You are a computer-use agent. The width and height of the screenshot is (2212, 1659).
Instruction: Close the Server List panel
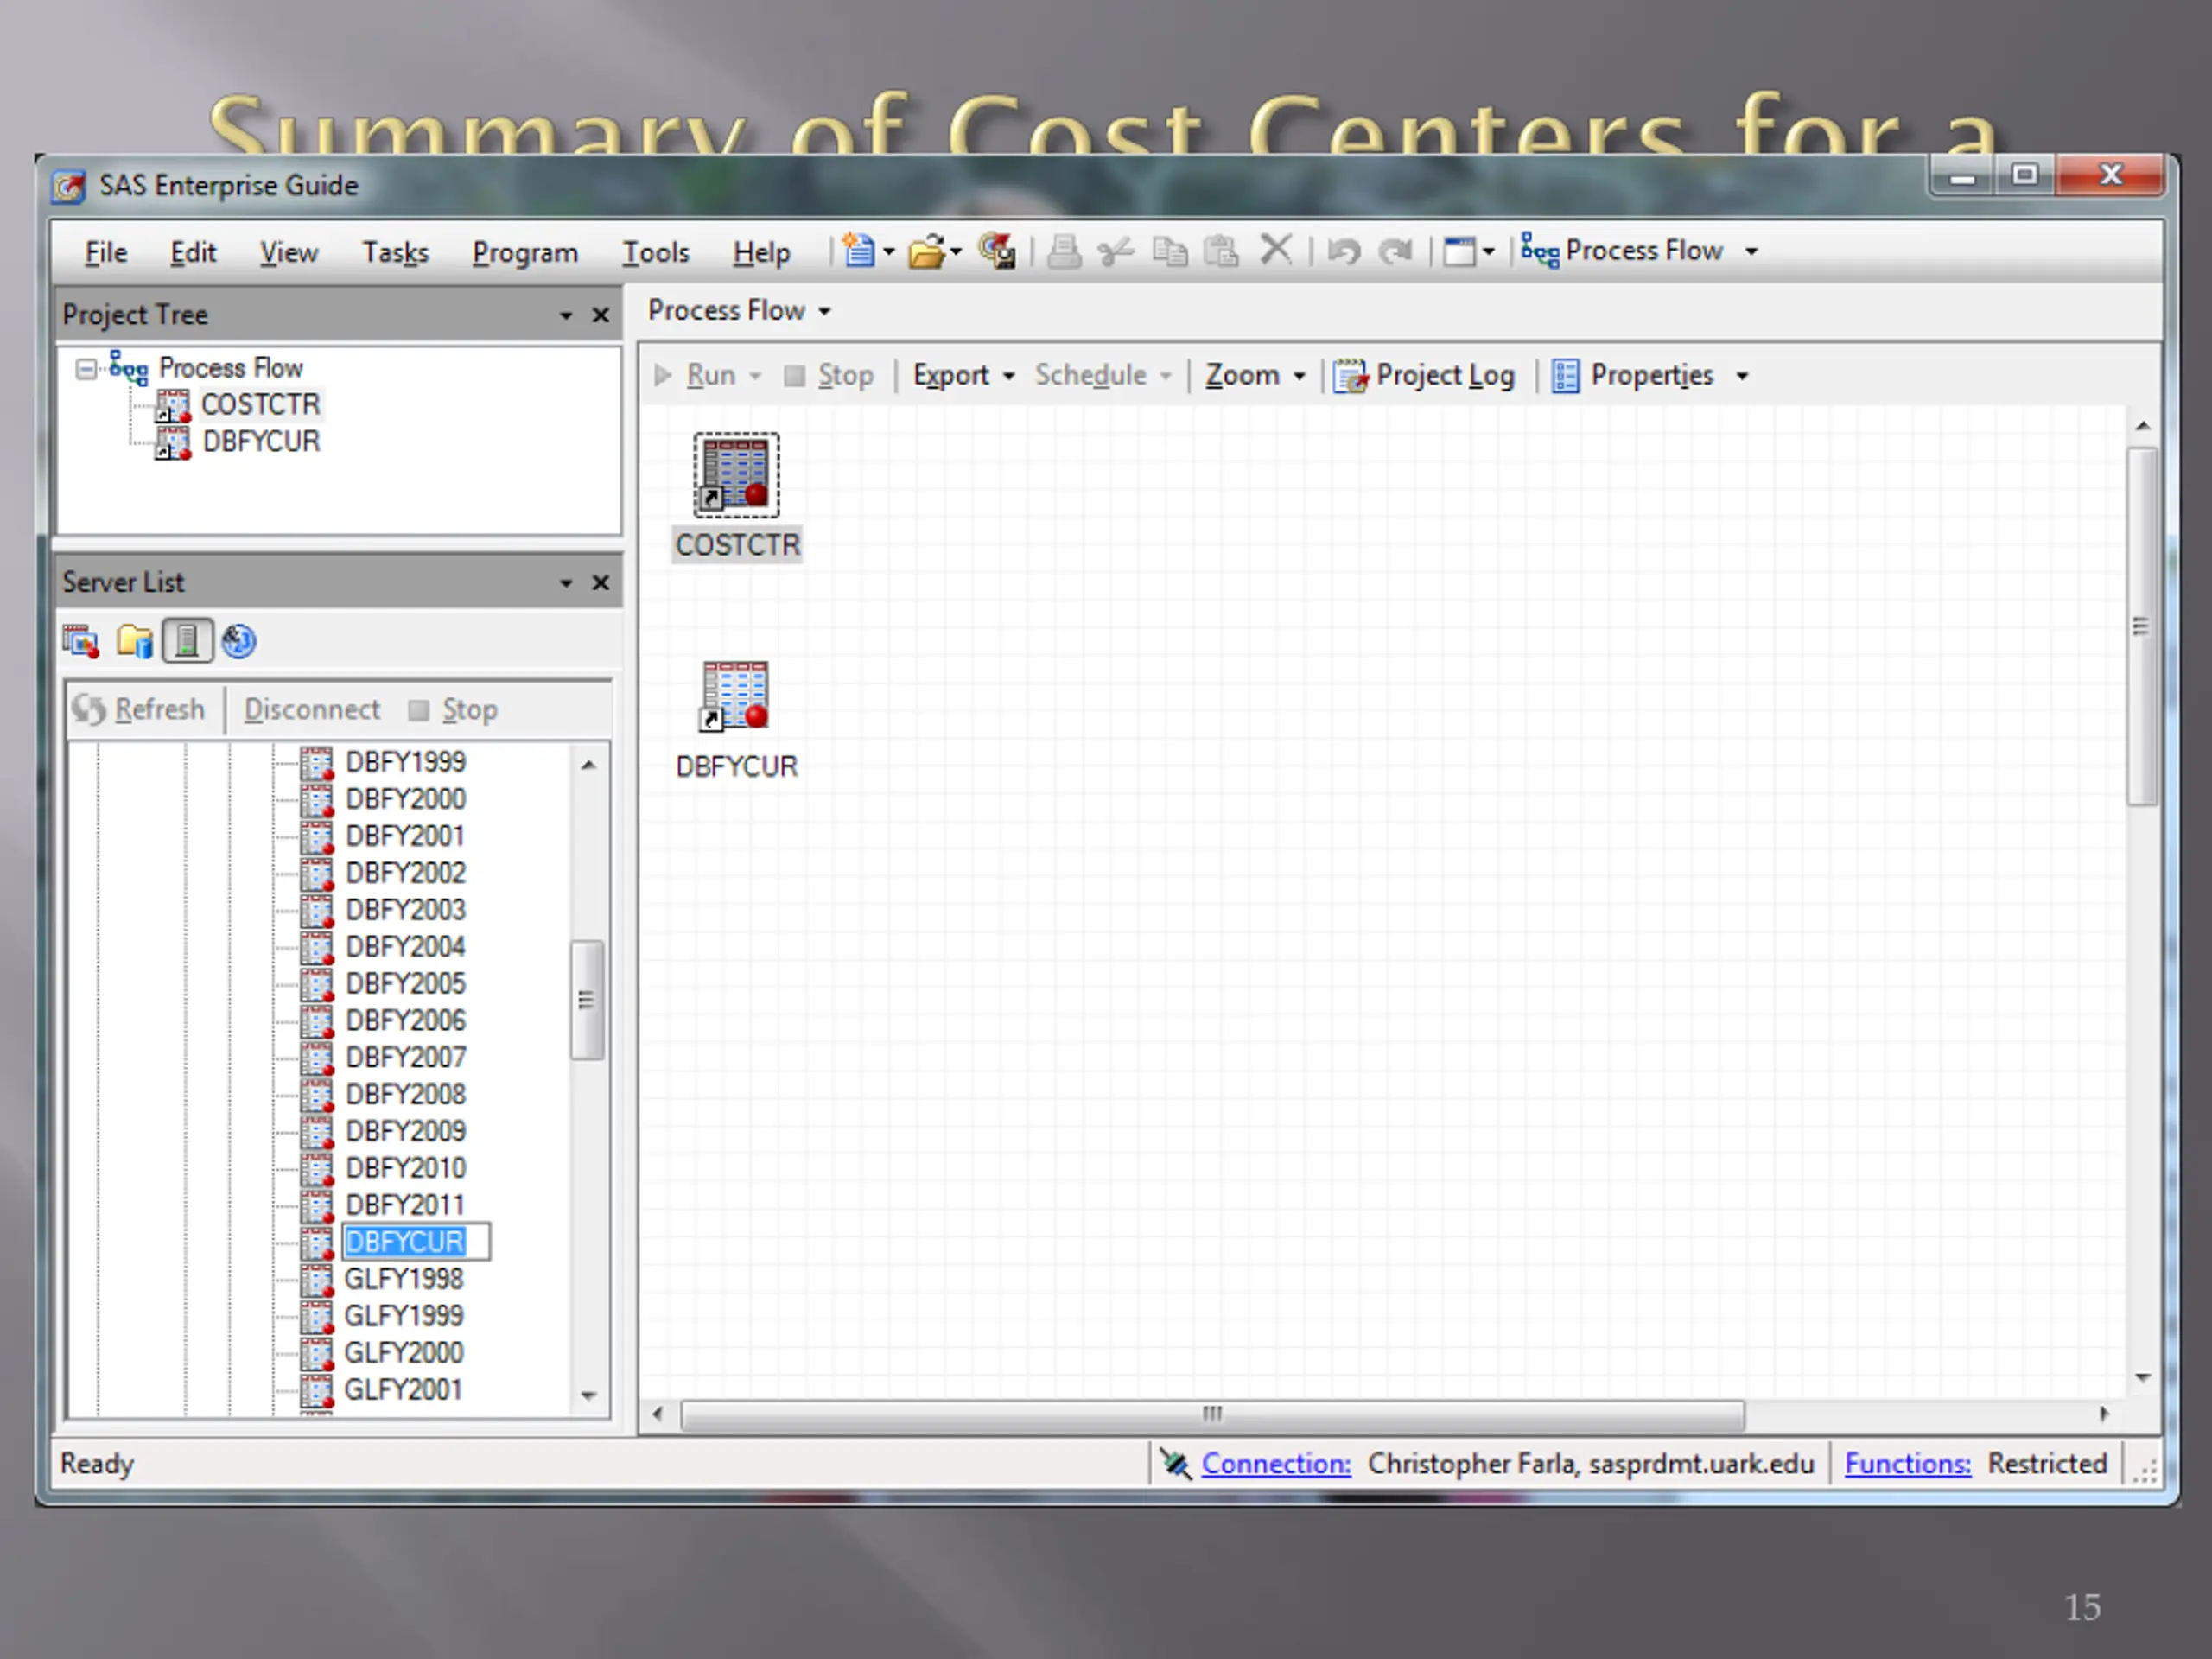pos(600,582)
